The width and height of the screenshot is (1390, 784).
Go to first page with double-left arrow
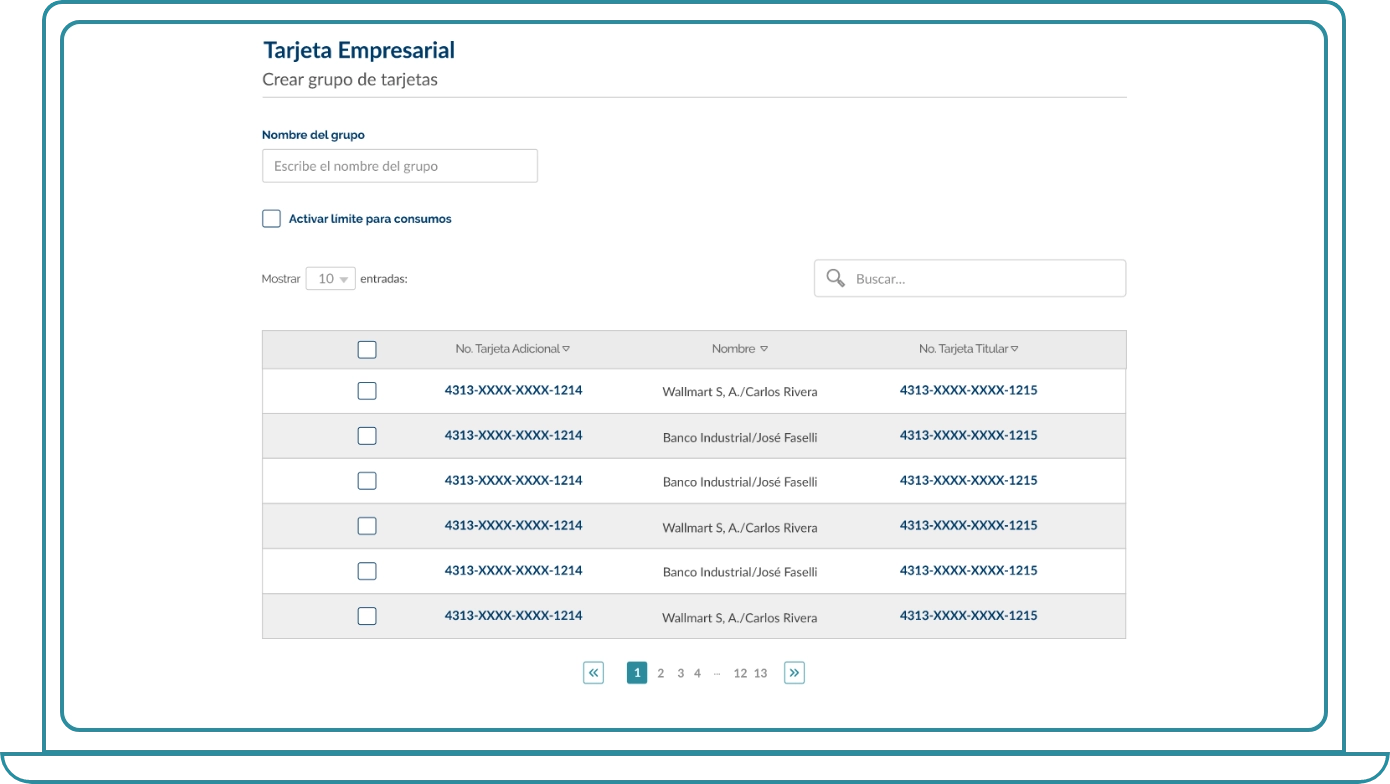[594, 673]
